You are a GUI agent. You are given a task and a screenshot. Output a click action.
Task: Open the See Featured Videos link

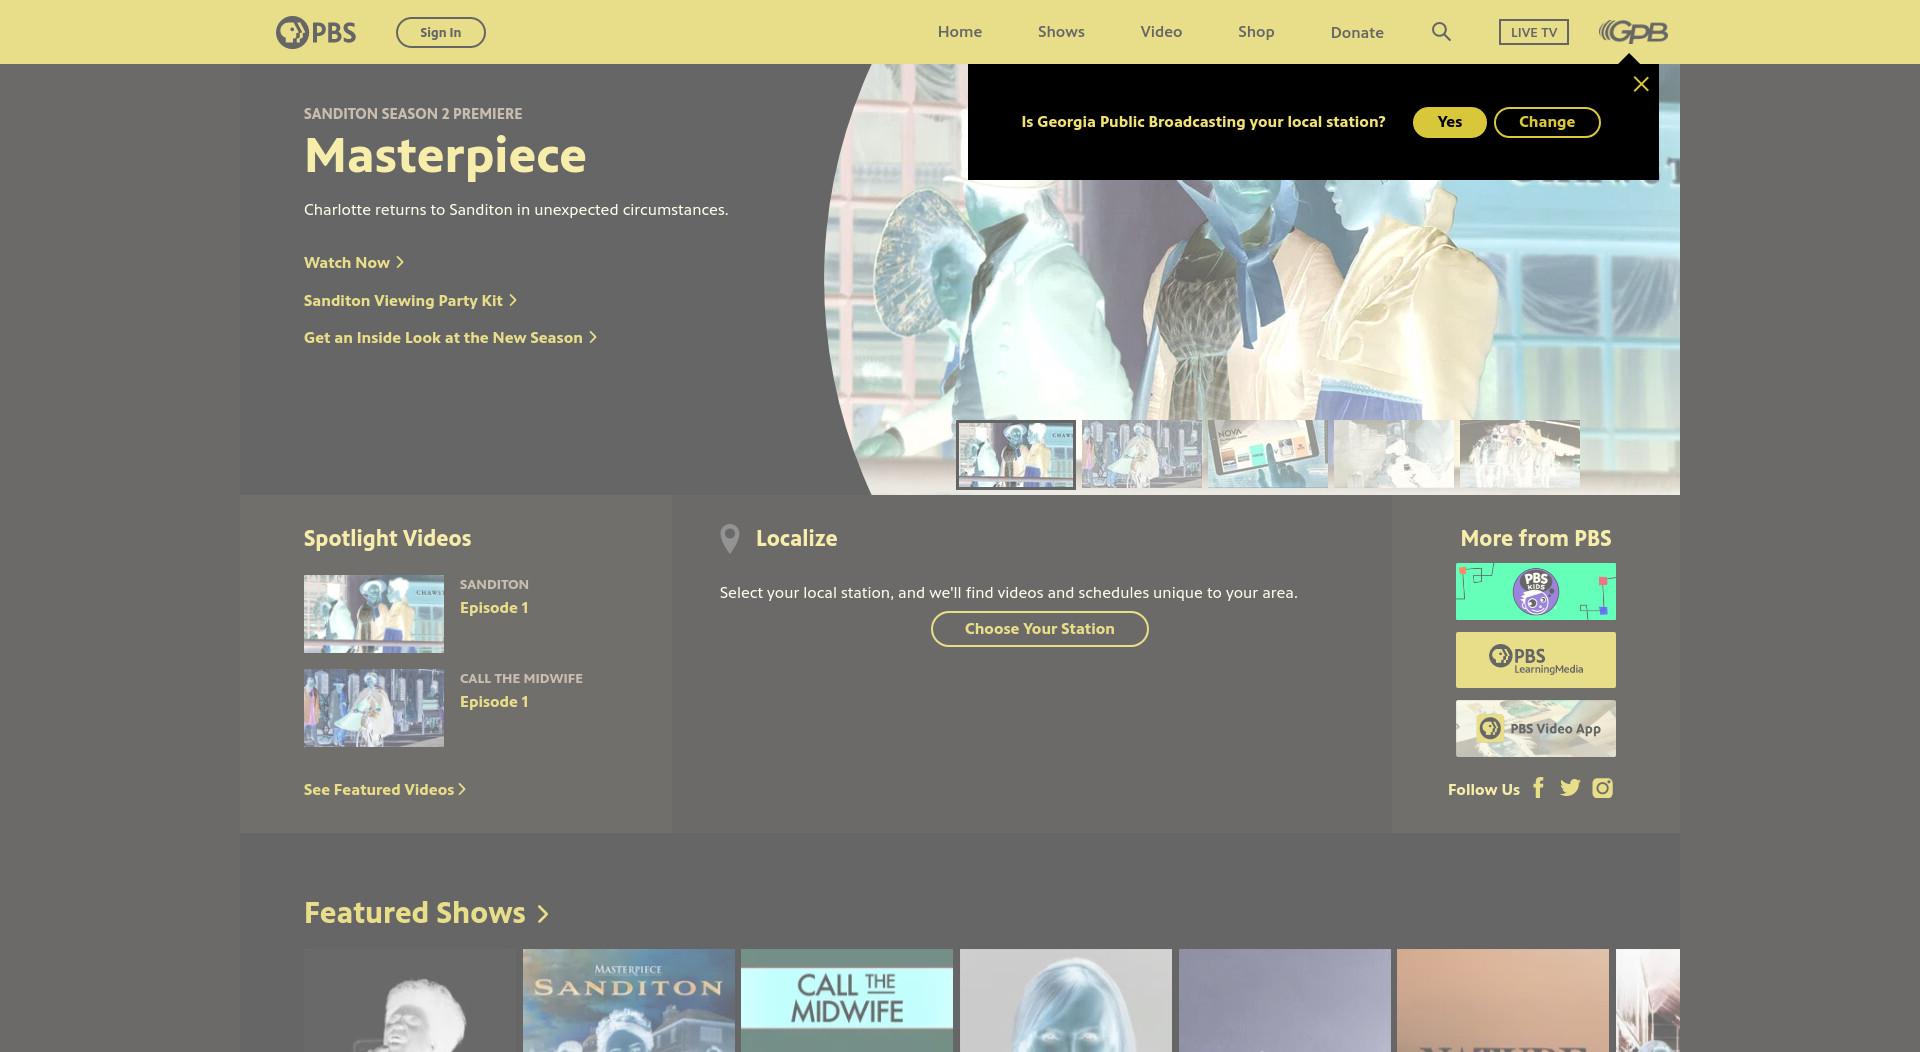click(x=385, y=790)
